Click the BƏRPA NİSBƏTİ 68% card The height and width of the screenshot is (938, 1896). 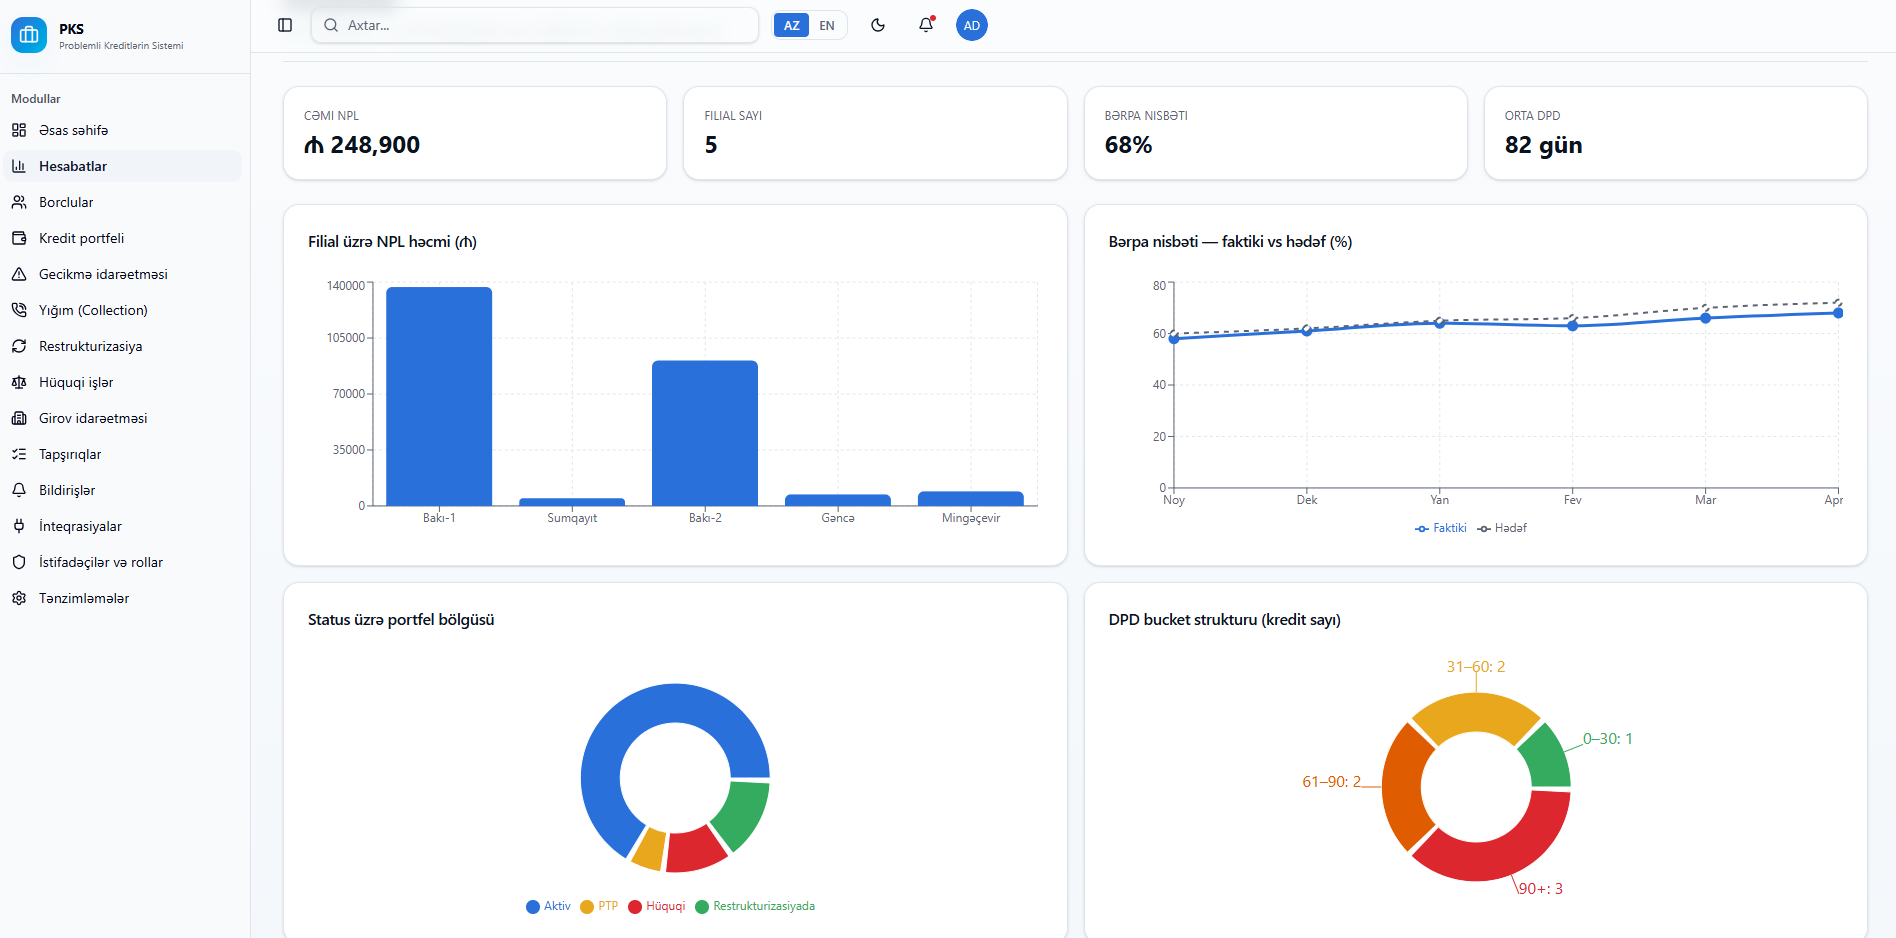1275,133
